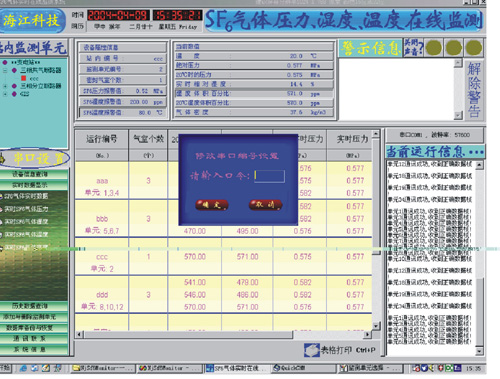The width and height of the screenshot is (500, 379).
Task: Select the 设备信息查询 menu item
Action: [34, 174]
